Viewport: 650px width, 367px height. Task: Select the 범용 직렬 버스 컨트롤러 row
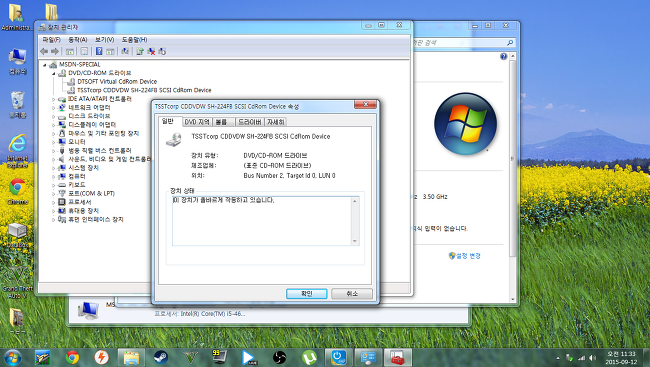tap(99, 151)
